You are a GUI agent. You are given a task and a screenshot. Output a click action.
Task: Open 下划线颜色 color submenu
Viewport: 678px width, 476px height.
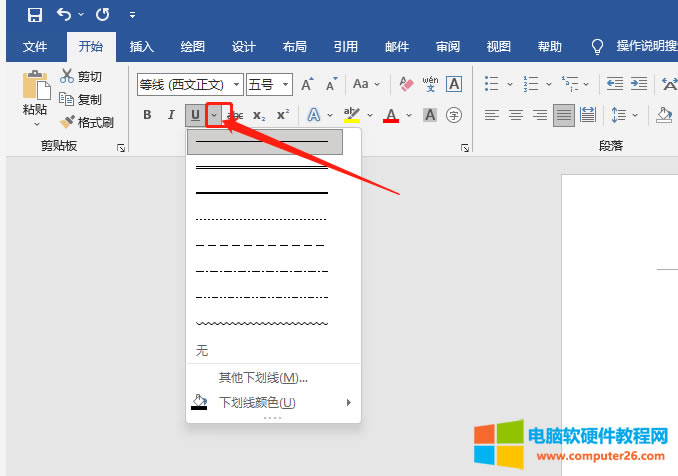click(258, 402)
